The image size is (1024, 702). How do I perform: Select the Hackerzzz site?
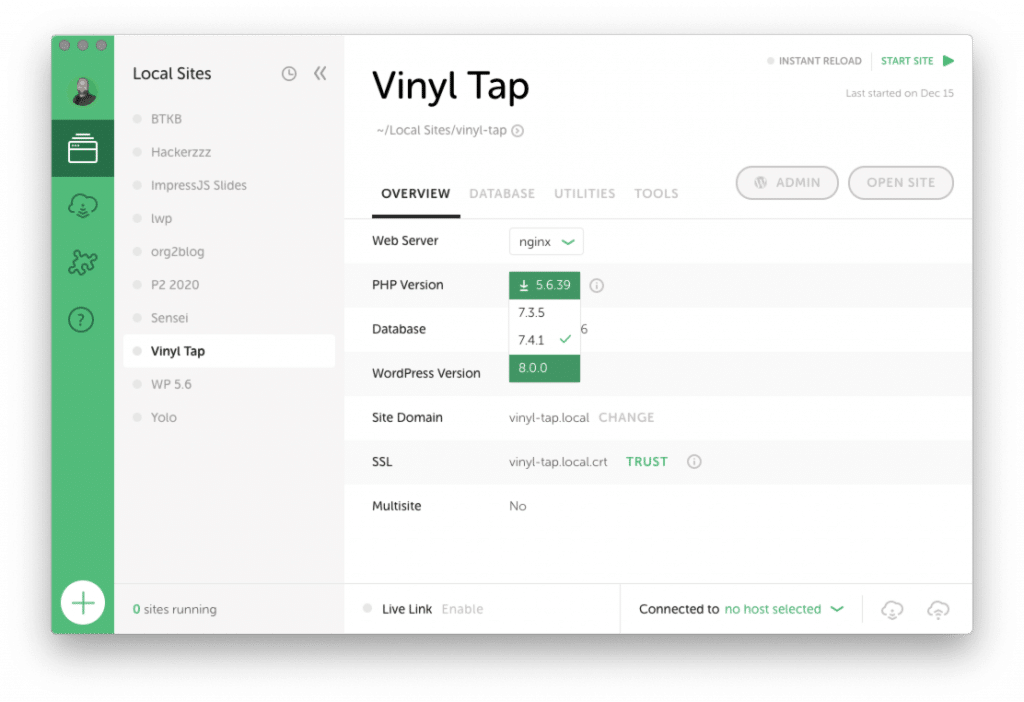pos(229,152)
